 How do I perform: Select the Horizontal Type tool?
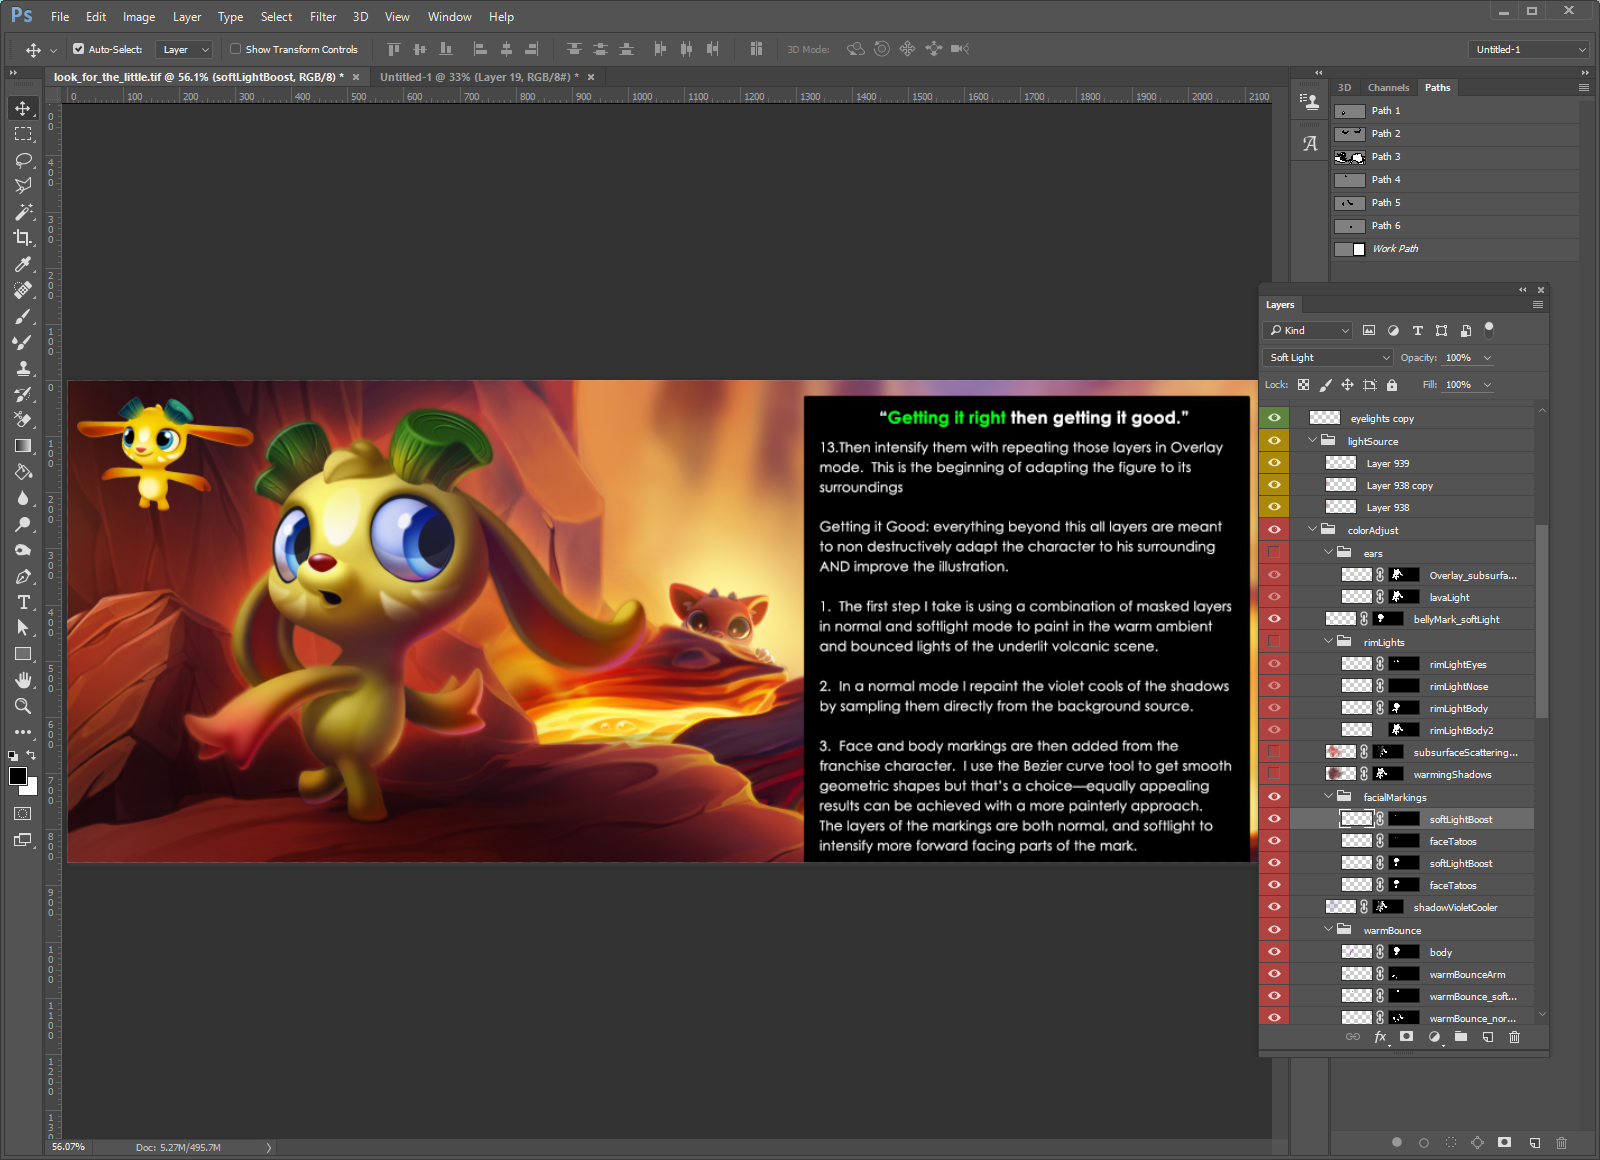click(x=23, y=602)
